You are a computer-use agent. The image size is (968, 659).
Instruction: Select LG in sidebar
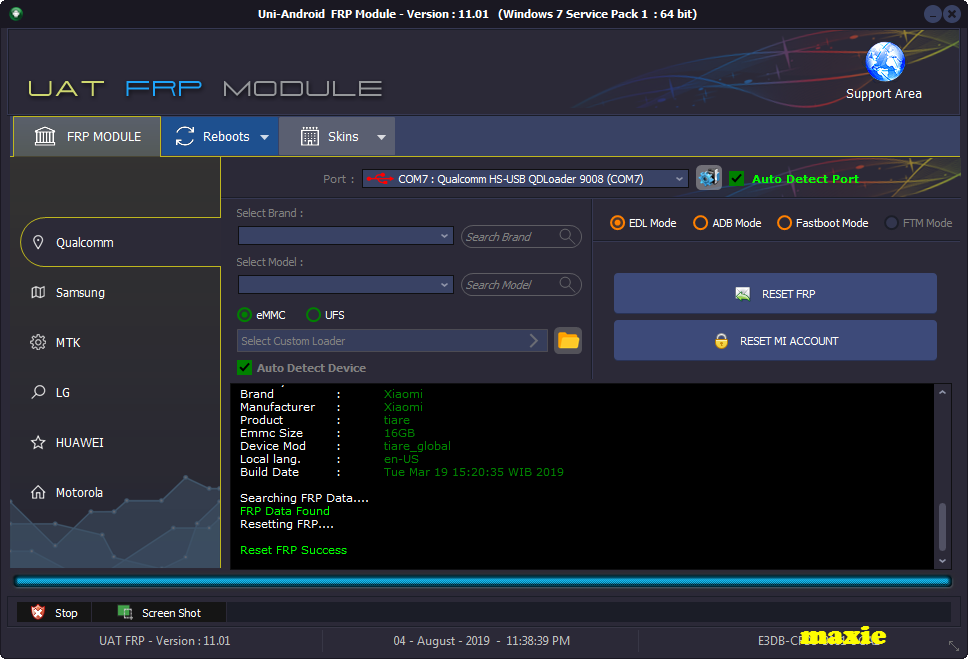click(115, 392)
